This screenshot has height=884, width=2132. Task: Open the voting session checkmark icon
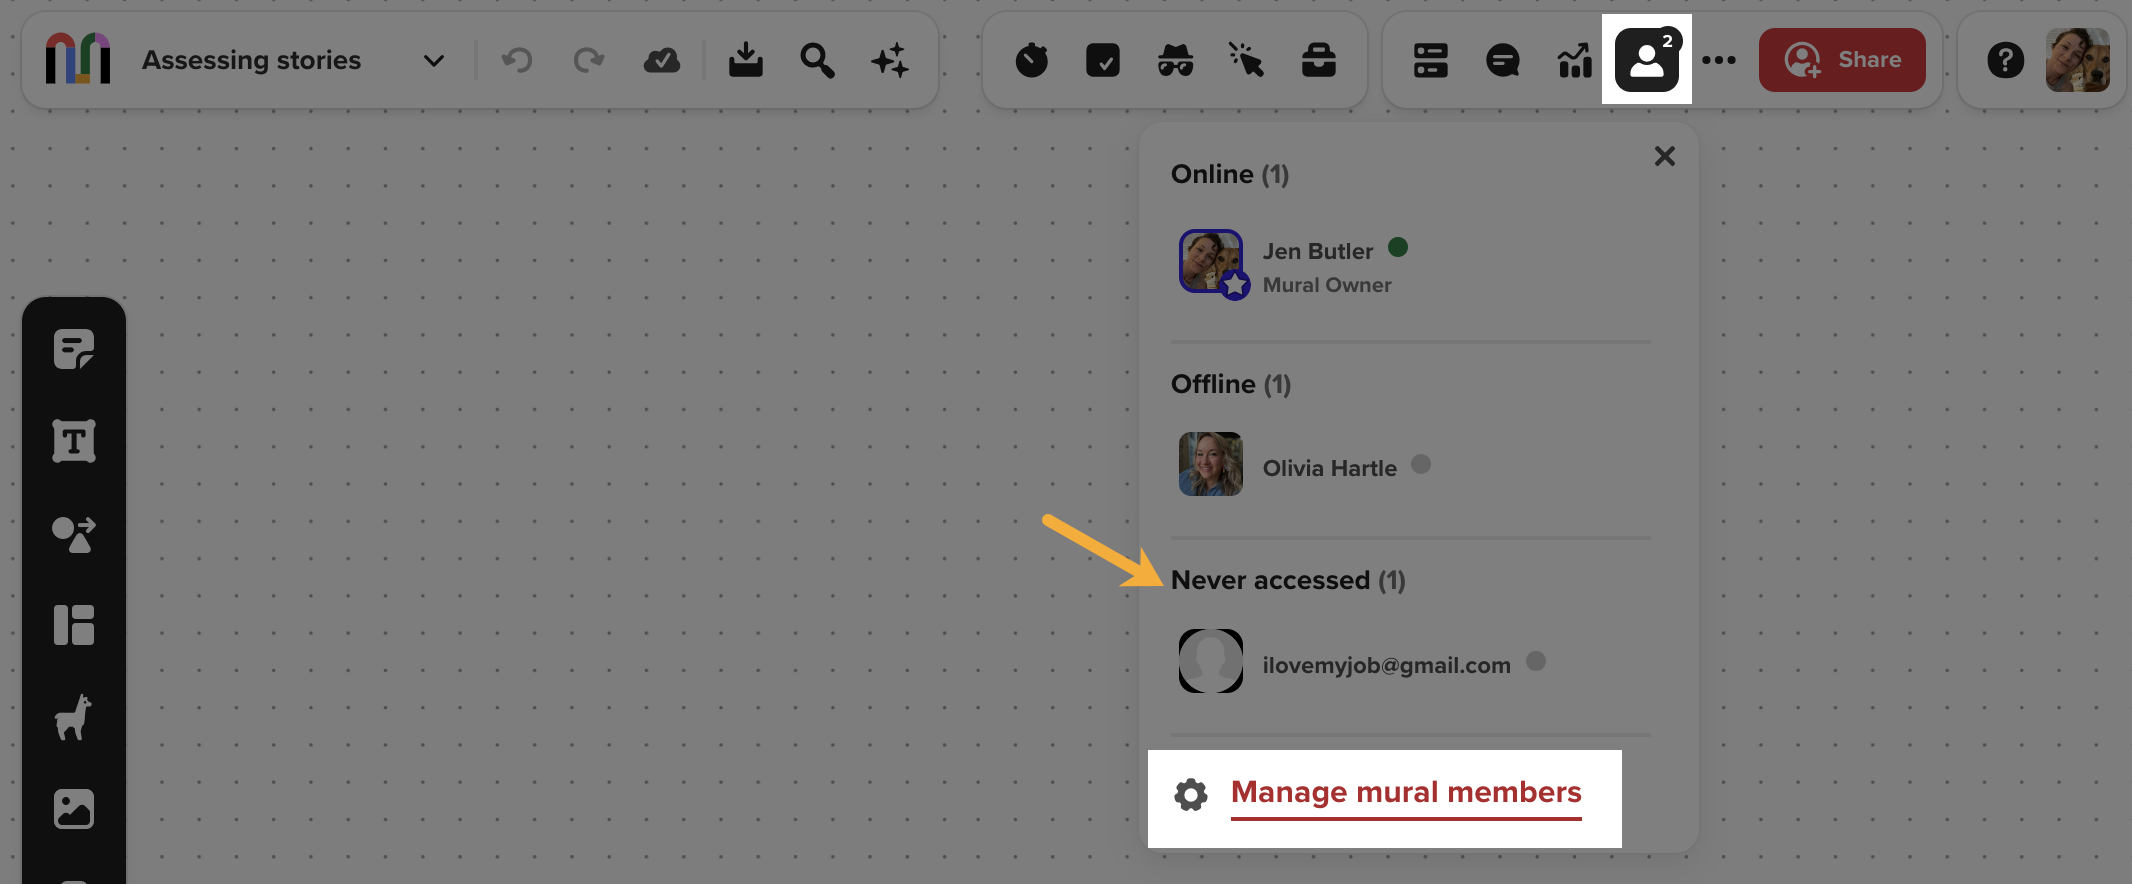click(x=1103, y=60)
